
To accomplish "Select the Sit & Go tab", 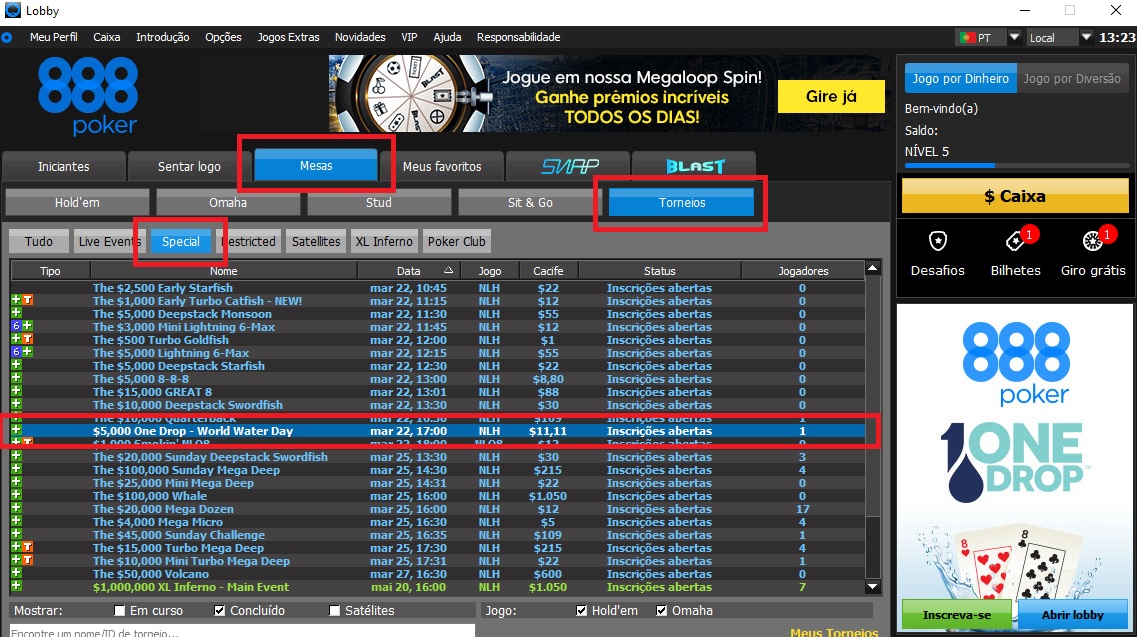I will click(x=530, y=202).
